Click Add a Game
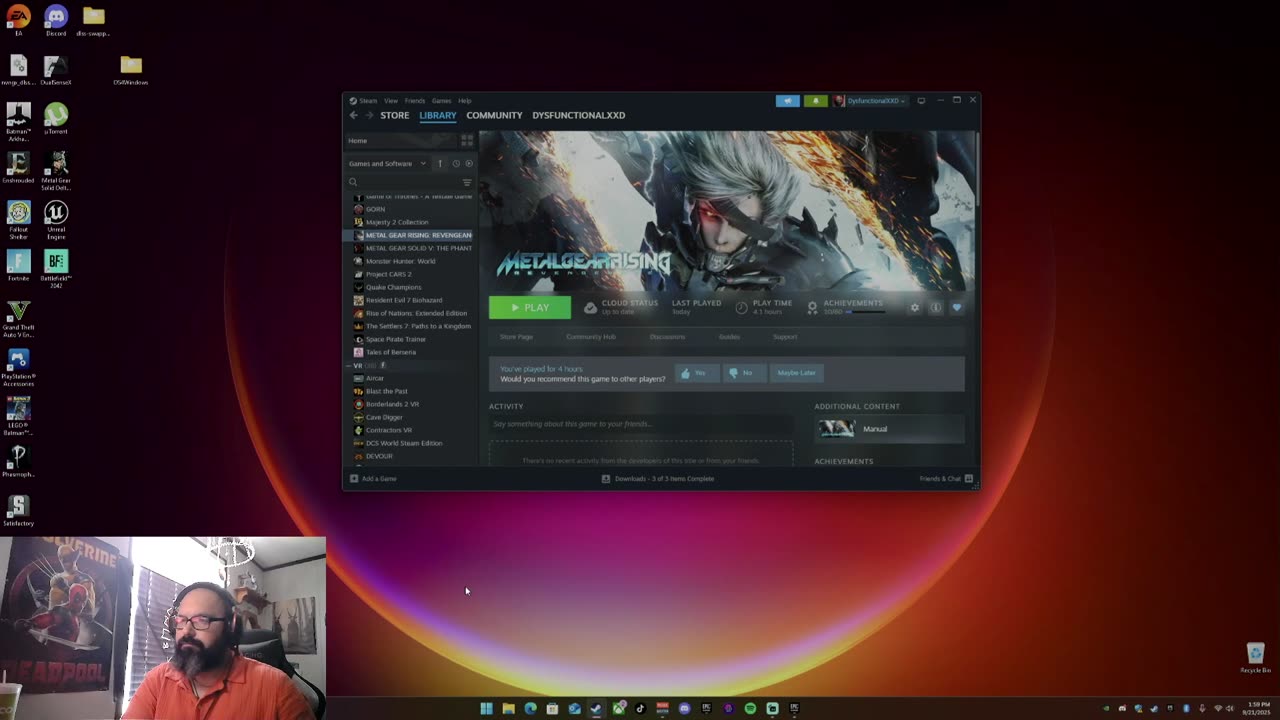 point(373,479)
